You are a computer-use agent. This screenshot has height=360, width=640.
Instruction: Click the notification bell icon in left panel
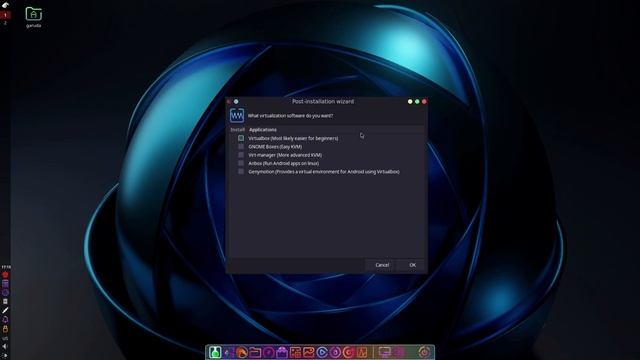click(5, 320)
